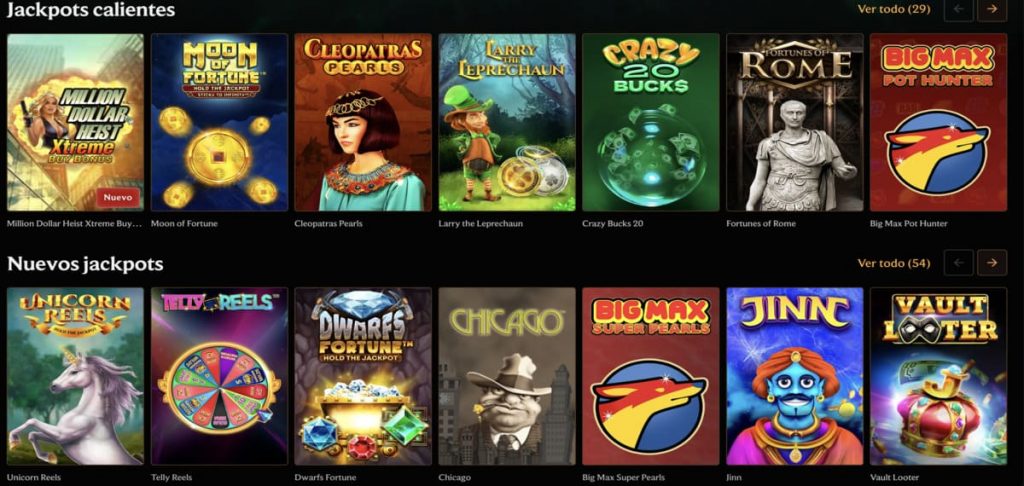Click previous arrow in Nuevos jackpots row
The width and height of the screenshot is (1024, 486).
tap(959, 263)
